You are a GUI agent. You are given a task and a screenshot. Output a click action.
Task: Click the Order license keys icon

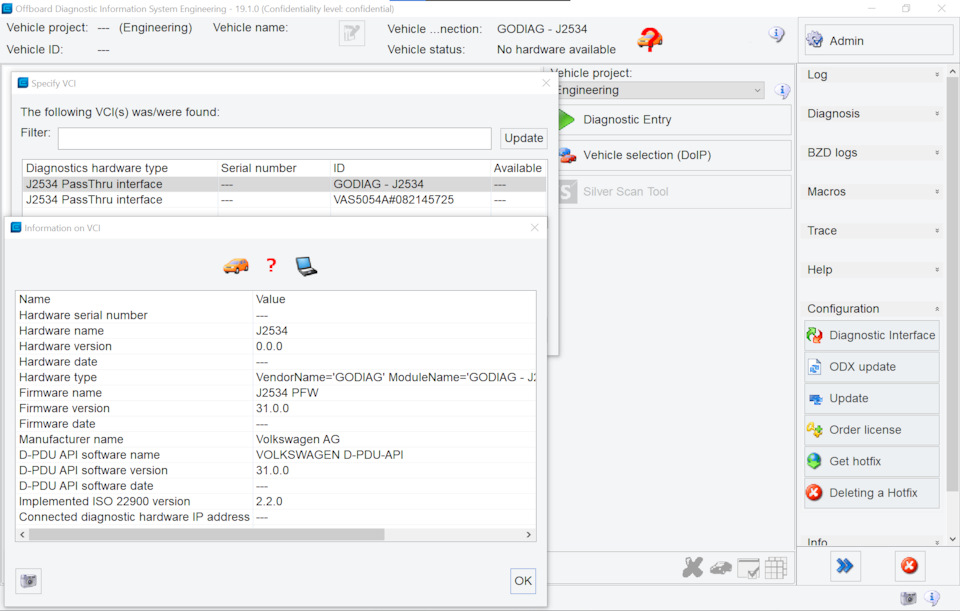(x=814, y=430)
